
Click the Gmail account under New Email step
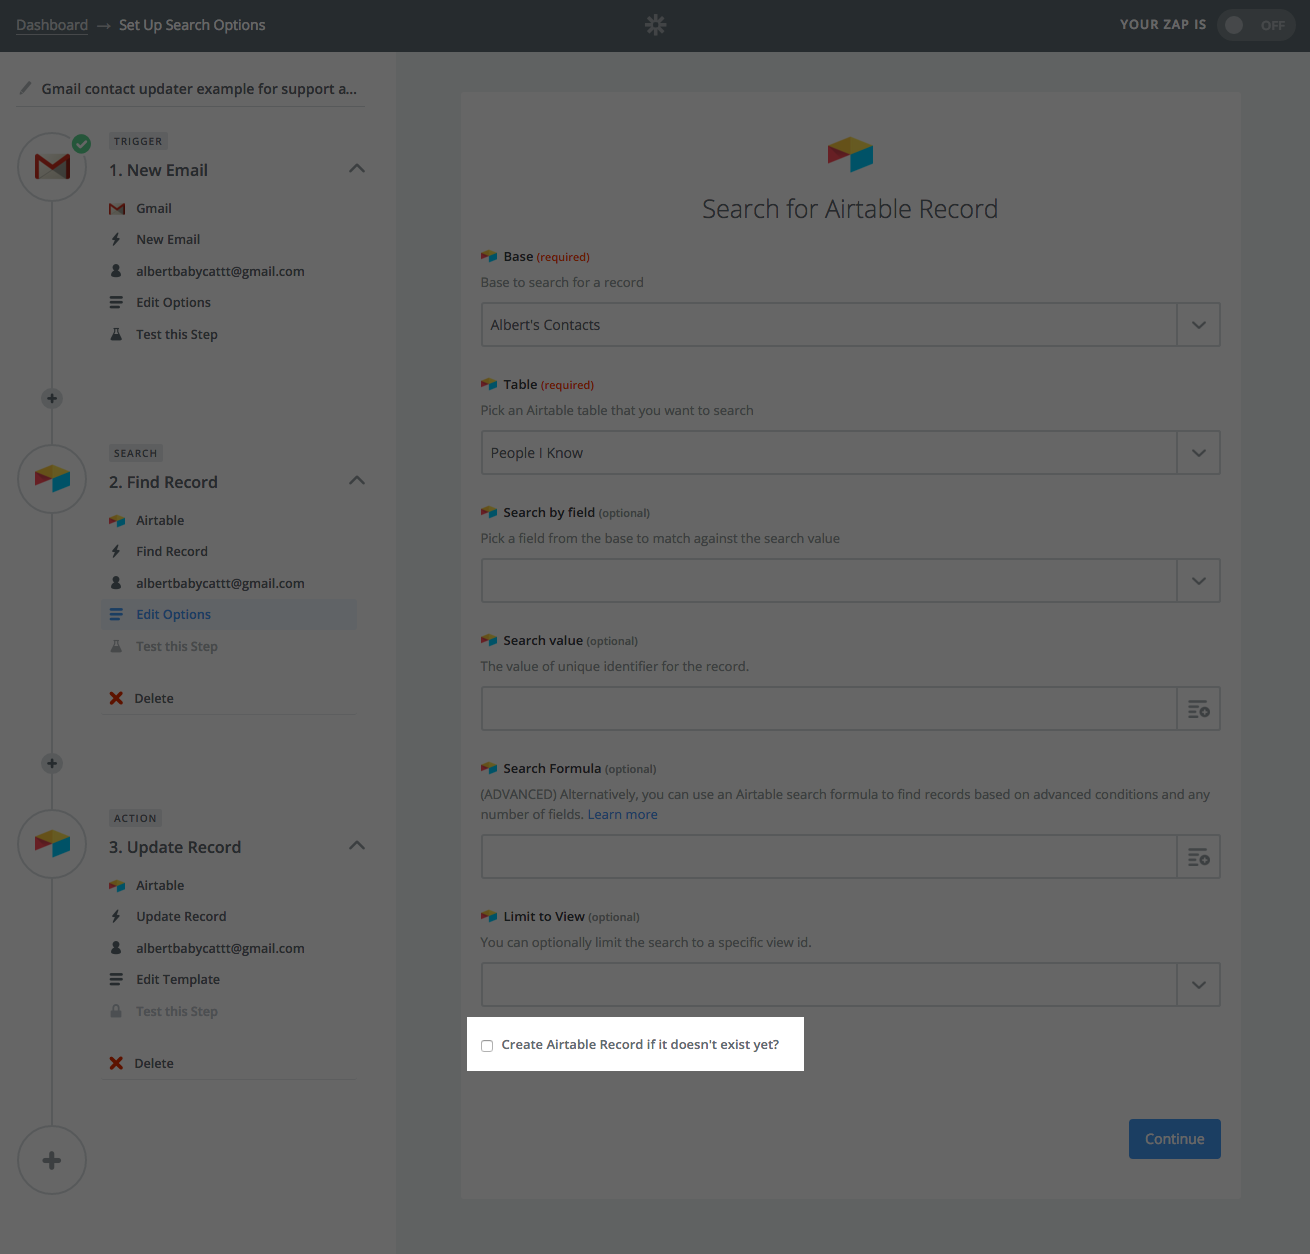click(220, 272)
